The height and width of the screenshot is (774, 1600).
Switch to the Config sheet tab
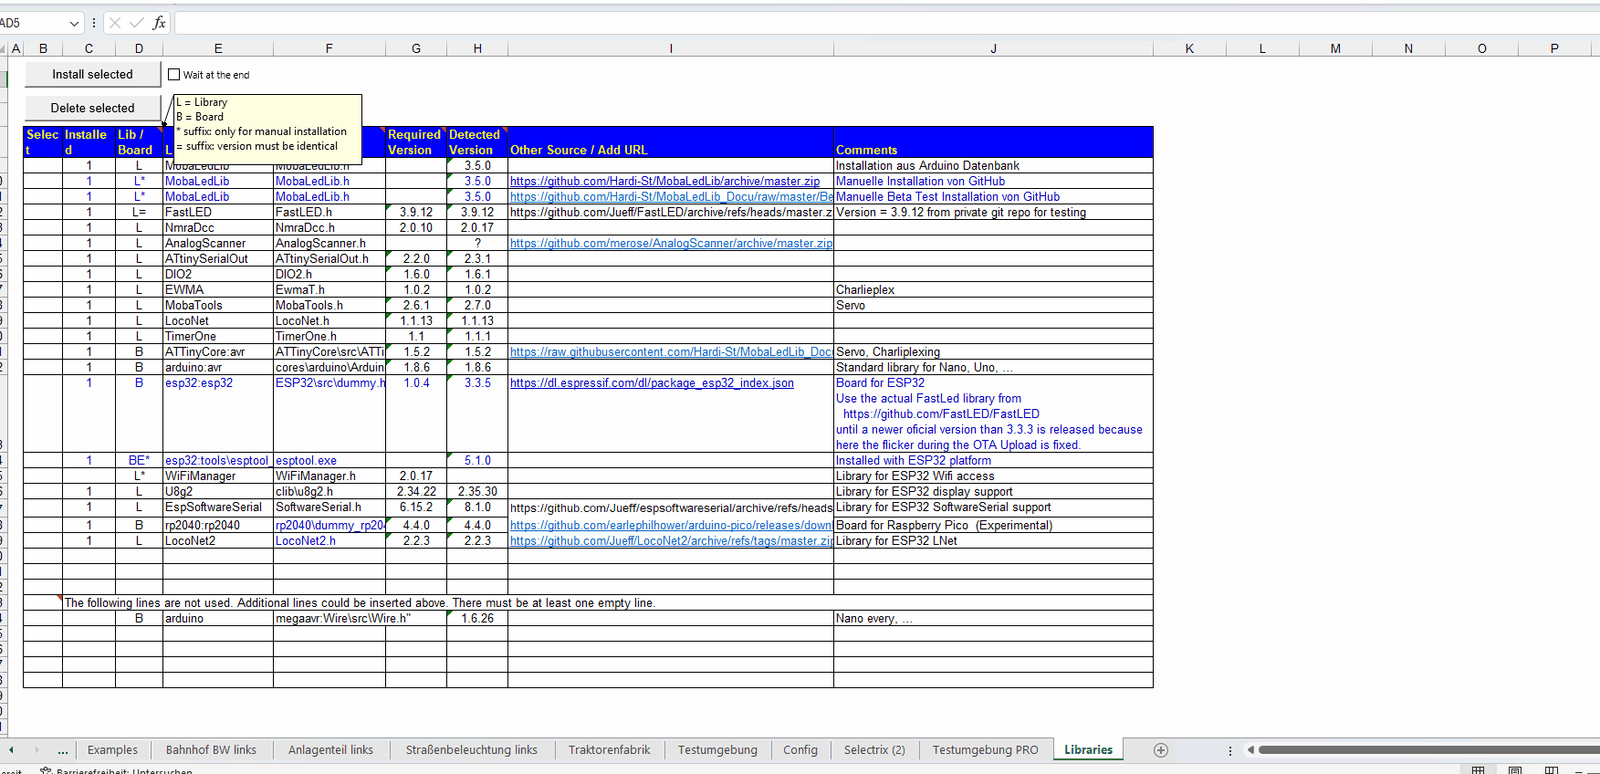click(x=800, y=750)
